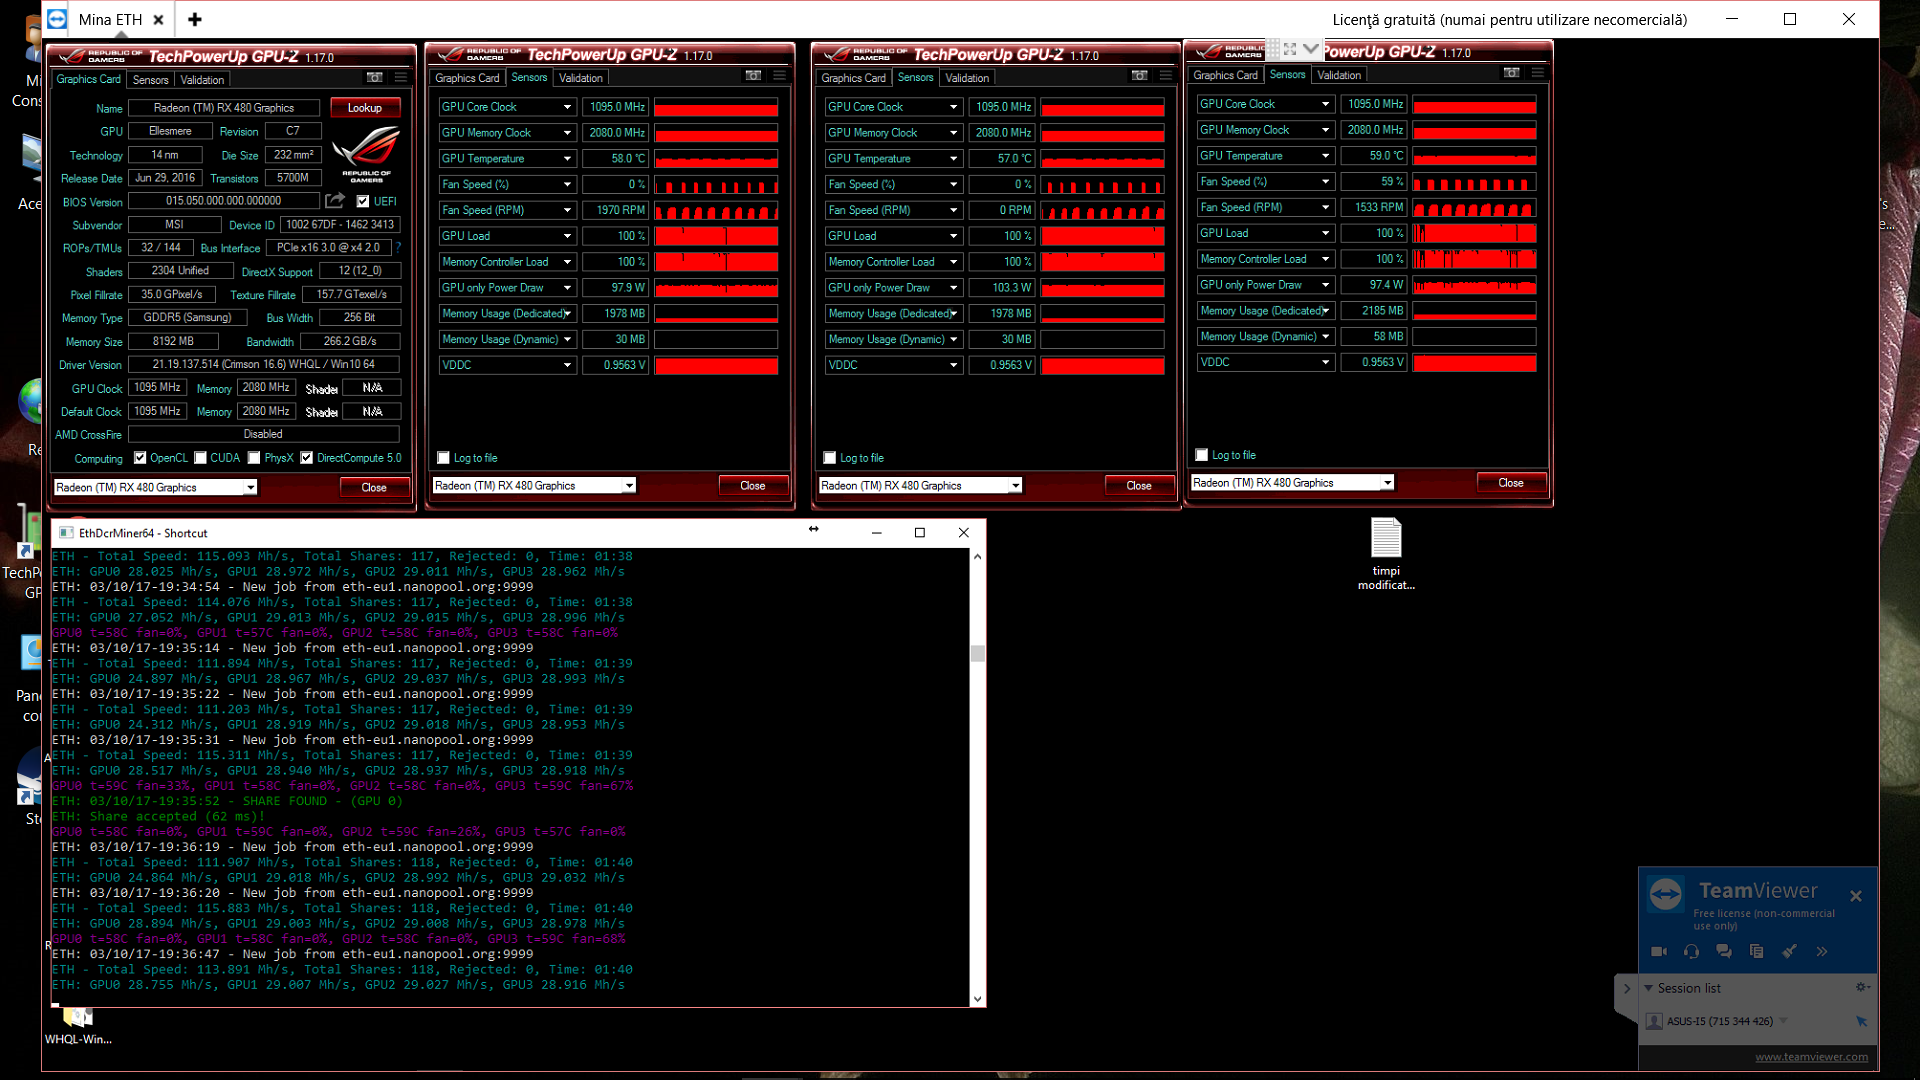This screenshot has height=1080, width=1920.
Task: Collapse TeamViewer panel with side arrow
Action: pos(1627,988)
